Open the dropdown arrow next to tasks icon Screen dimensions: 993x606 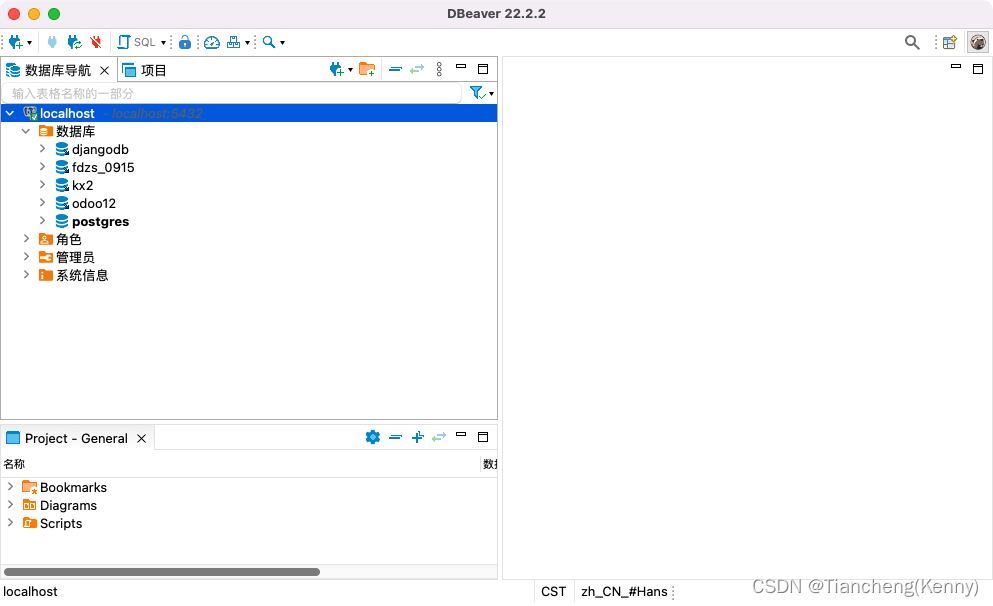[x=248, y=43]
